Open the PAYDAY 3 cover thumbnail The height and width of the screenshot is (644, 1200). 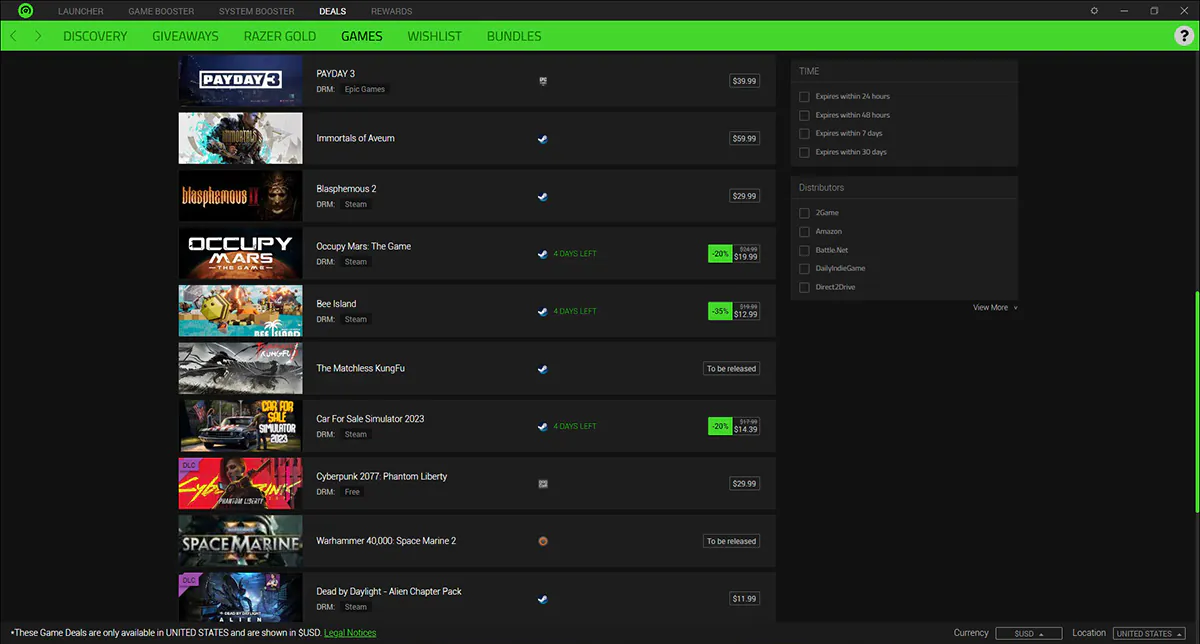point(240,80)
